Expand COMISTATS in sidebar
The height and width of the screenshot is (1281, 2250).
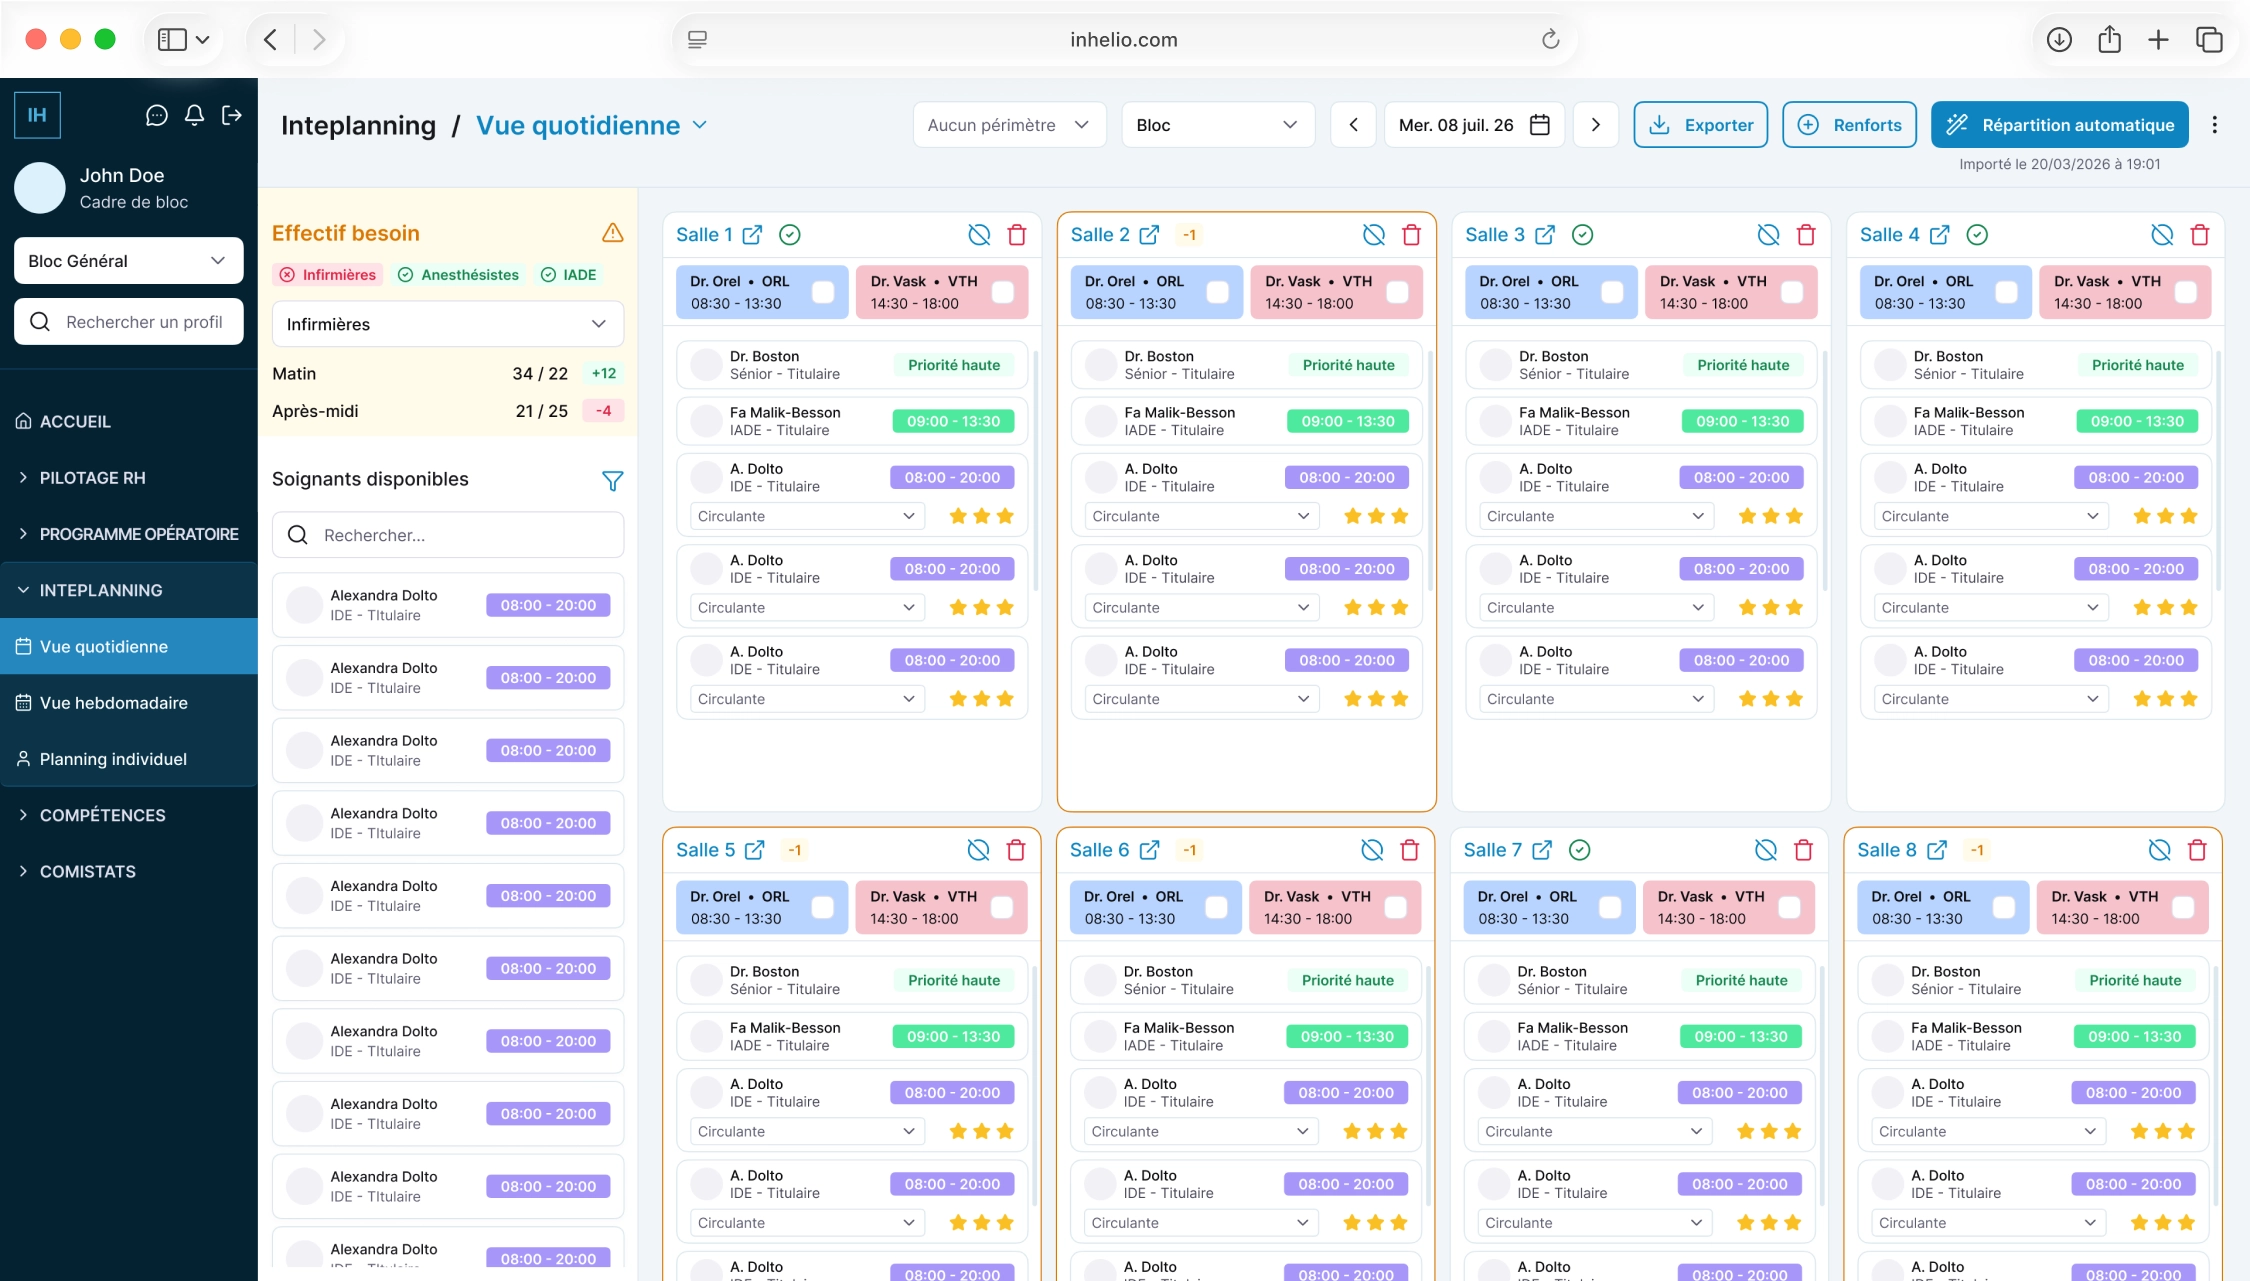click(128, 872)
